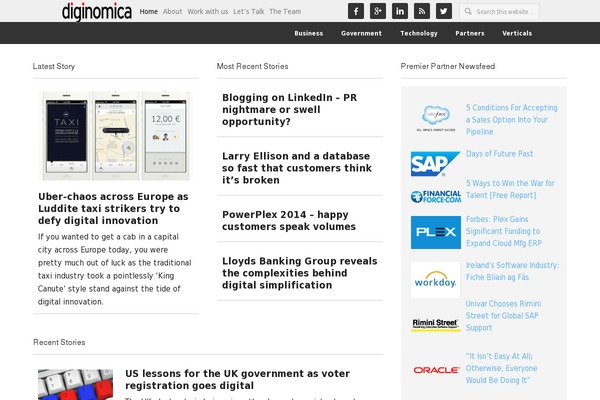Open Ireland's Software Industry link
Screen dimensions: 600x400
[512, 271]
